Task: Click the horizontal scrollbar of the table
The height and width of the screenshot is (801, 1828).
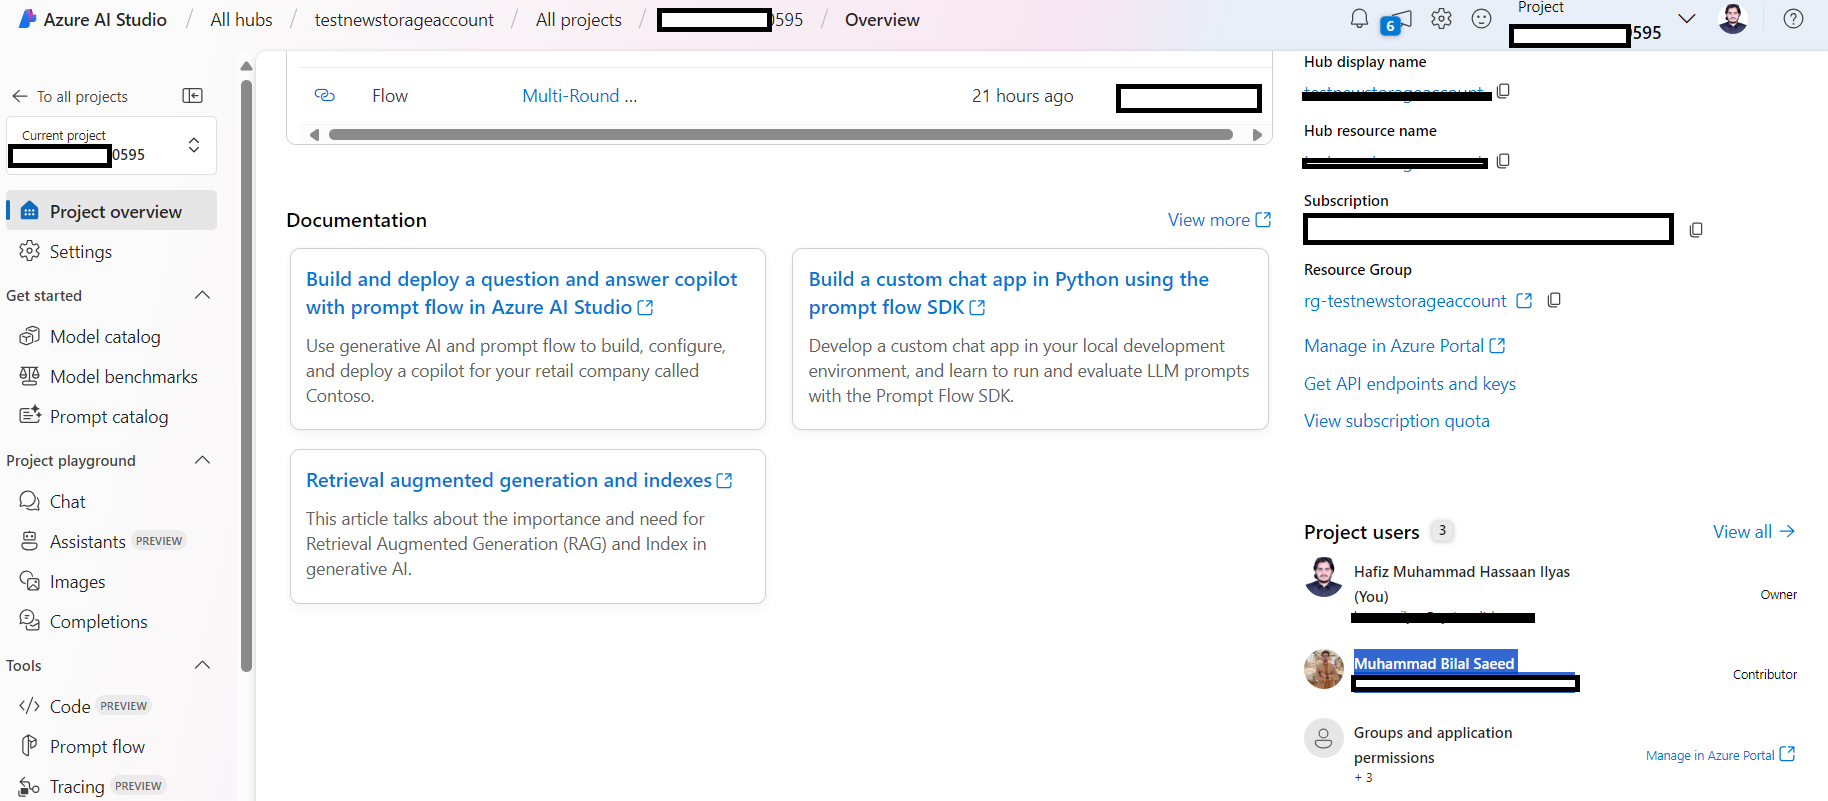Action: coord(780,135)
